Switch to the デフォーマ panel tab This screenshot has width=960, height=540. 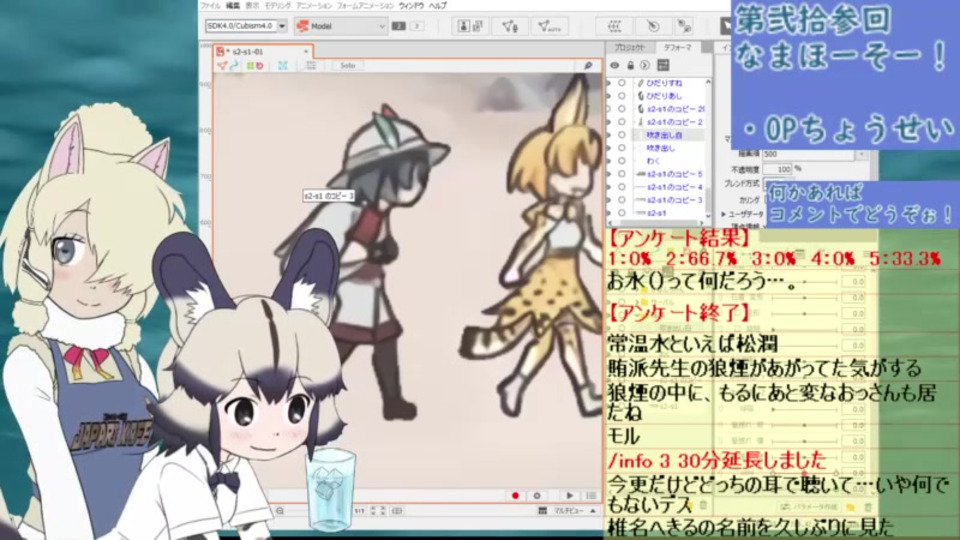click(678, 47)
